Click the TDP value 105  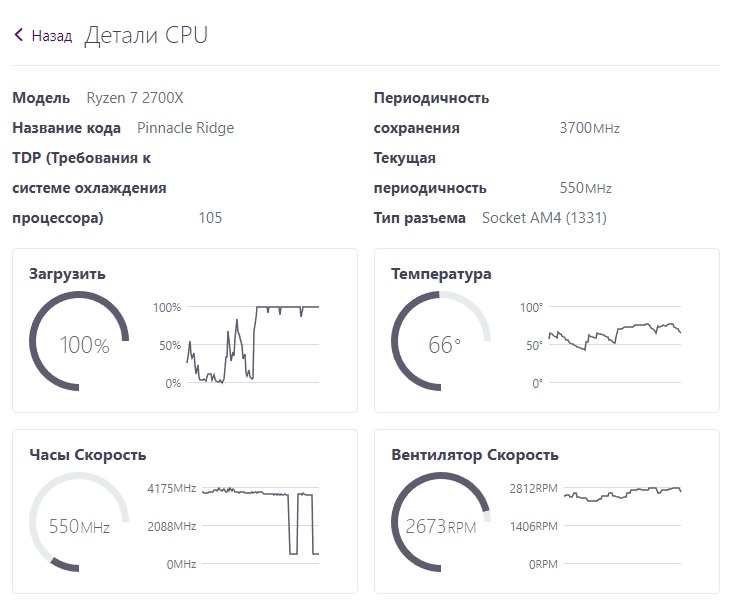click(x=210, y=218)
